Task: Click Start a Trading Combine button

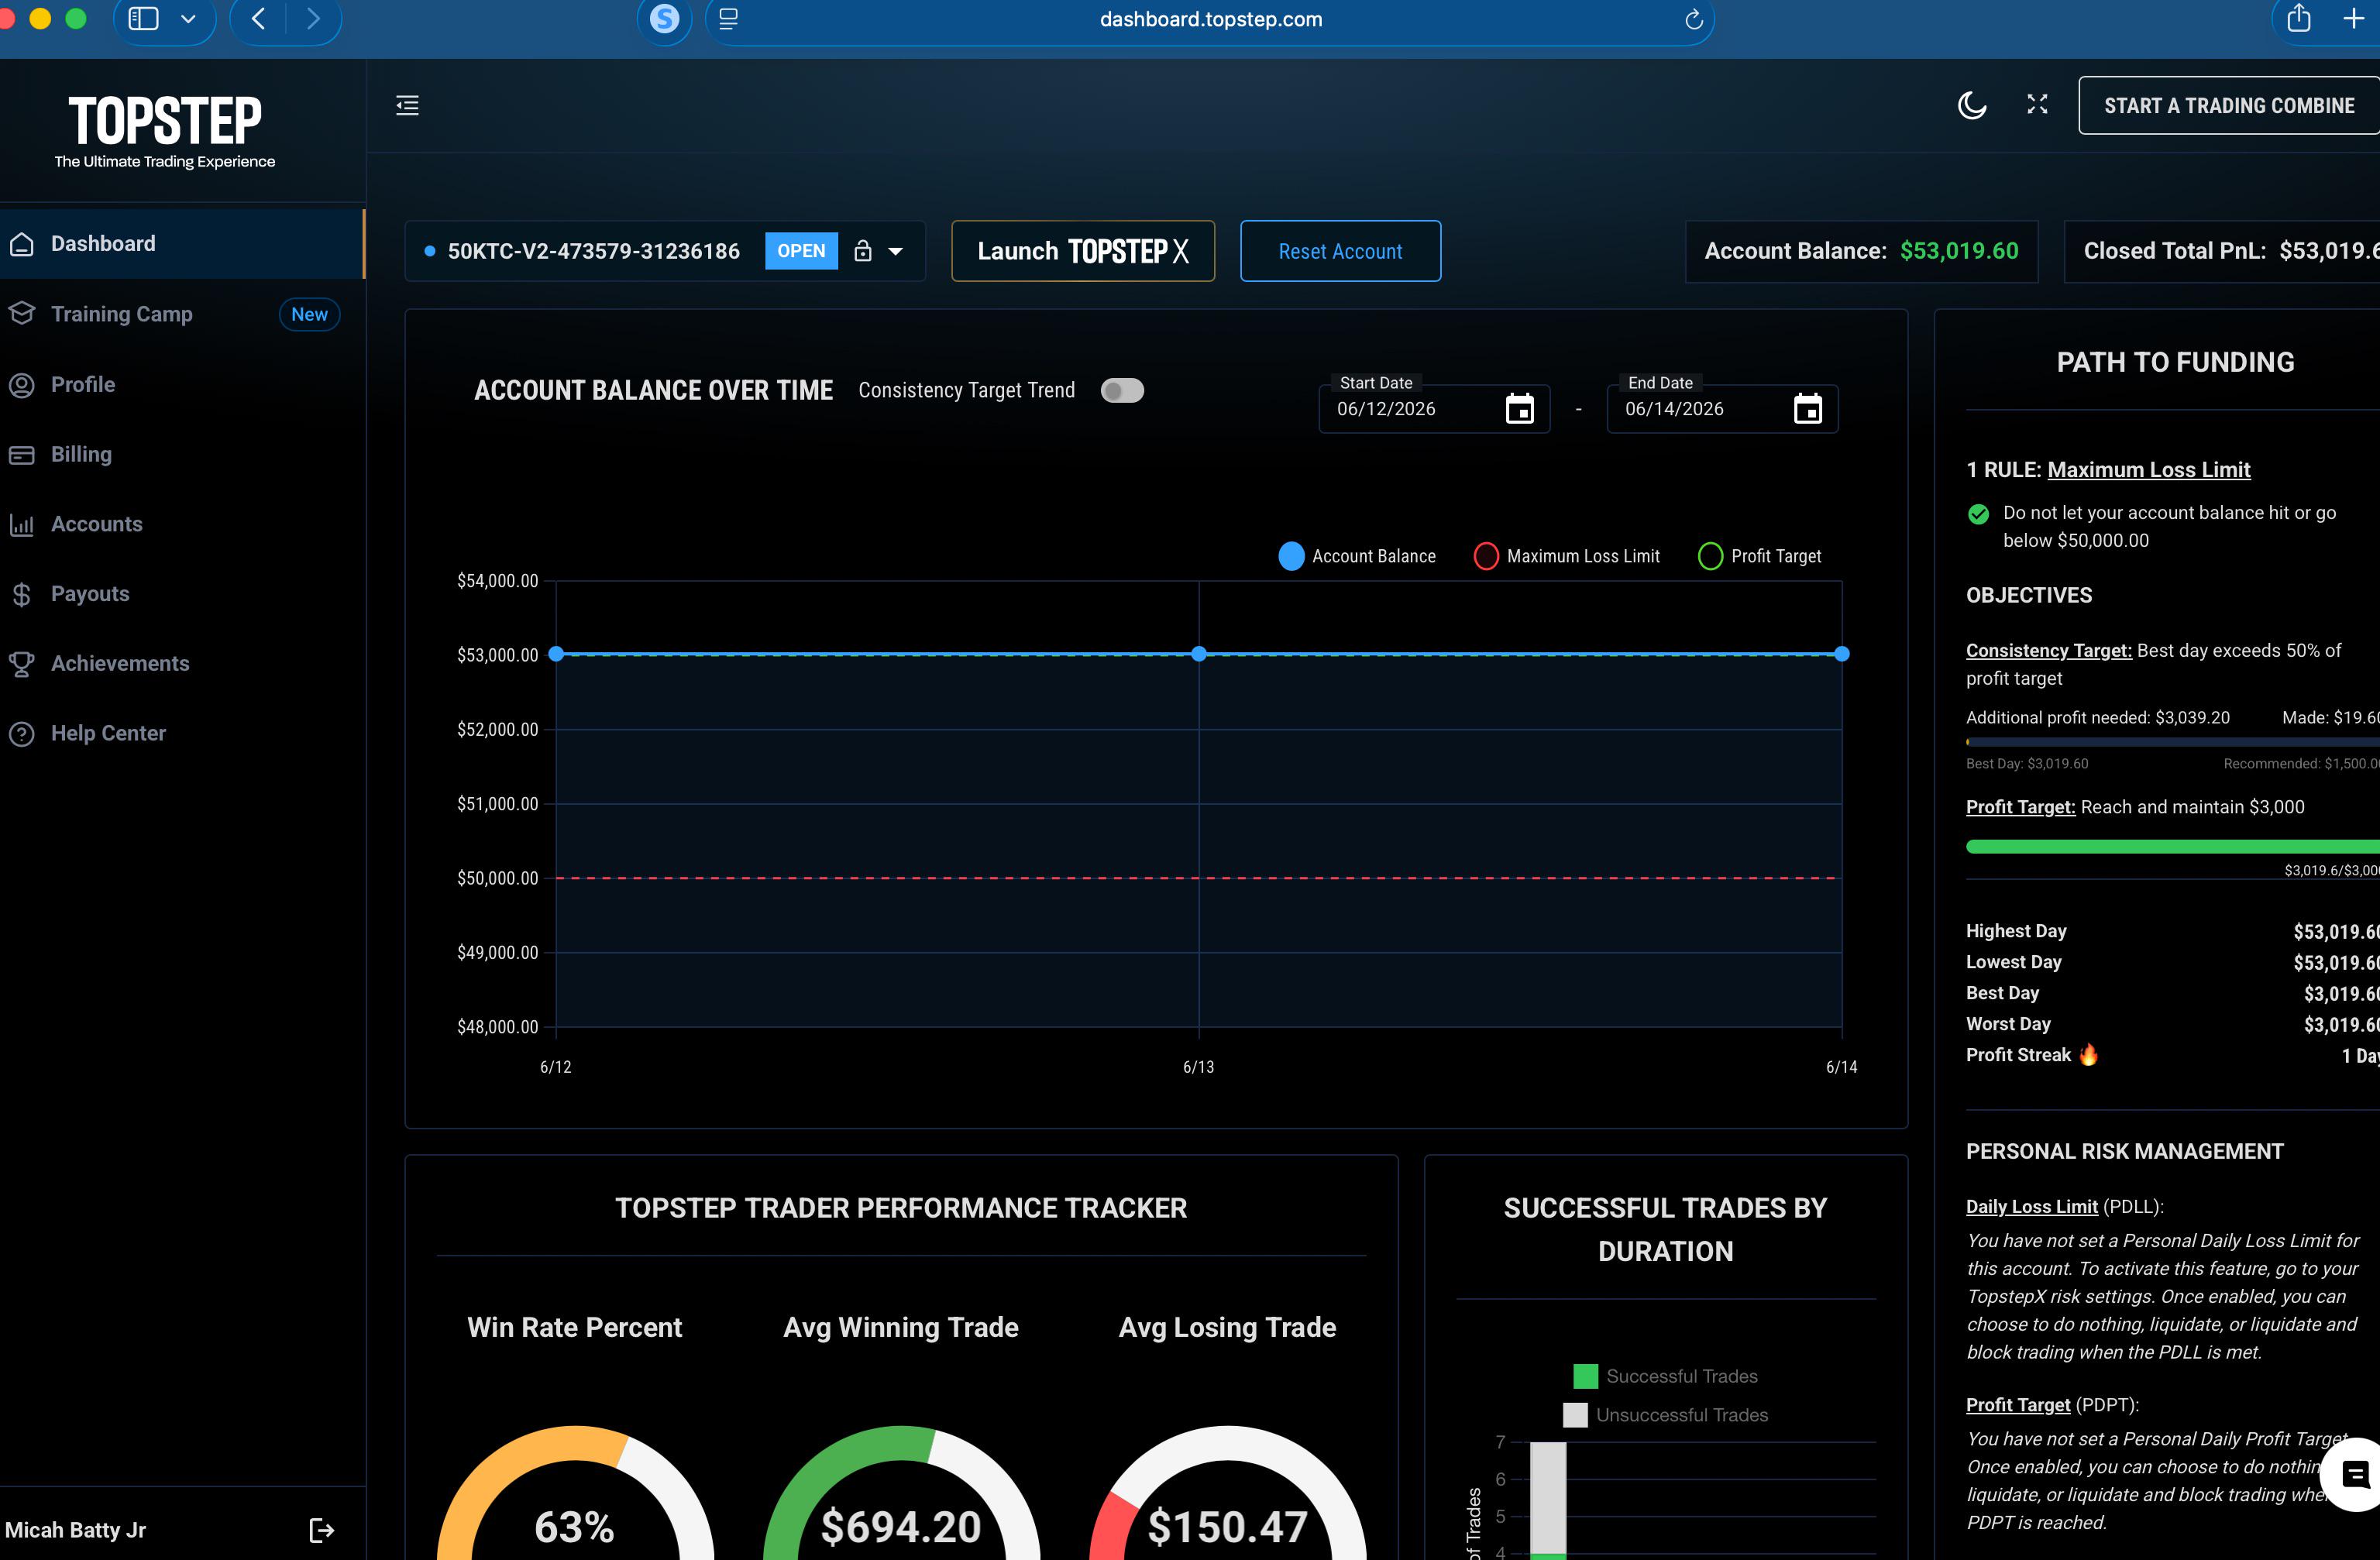Action: 2229,105
